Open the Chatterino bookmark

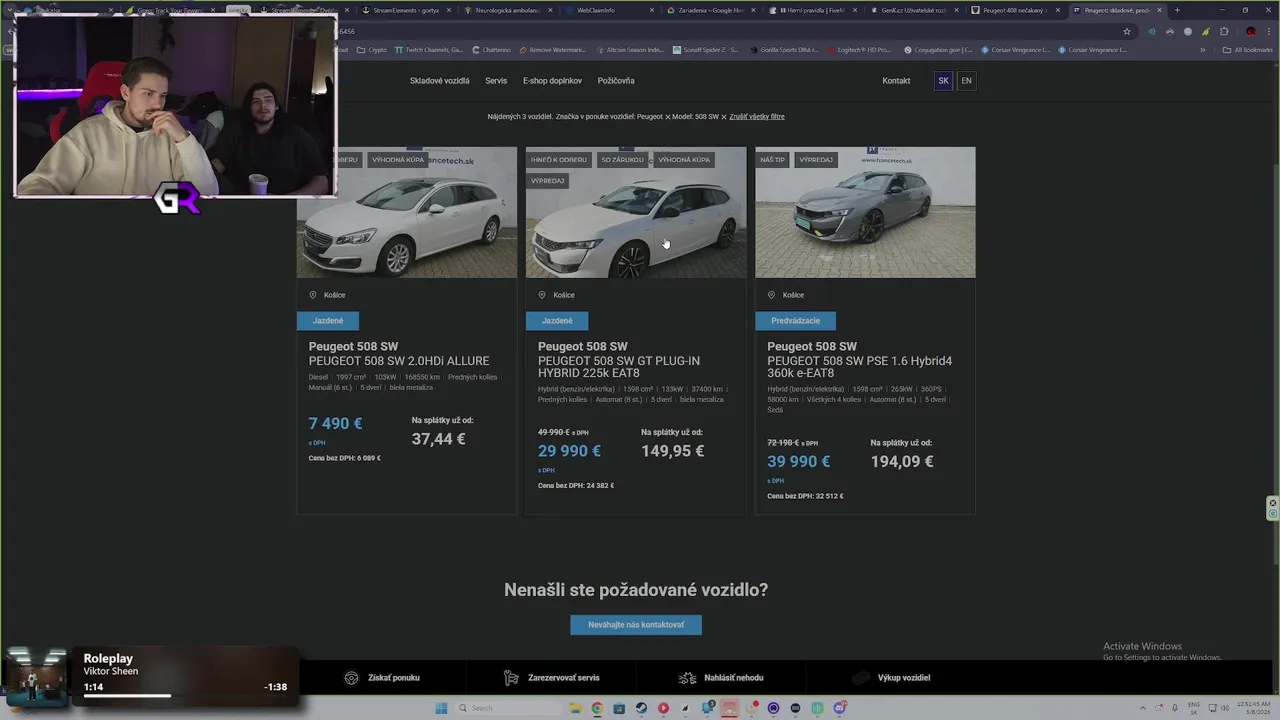pyautogui.click(x=491, y=49)
